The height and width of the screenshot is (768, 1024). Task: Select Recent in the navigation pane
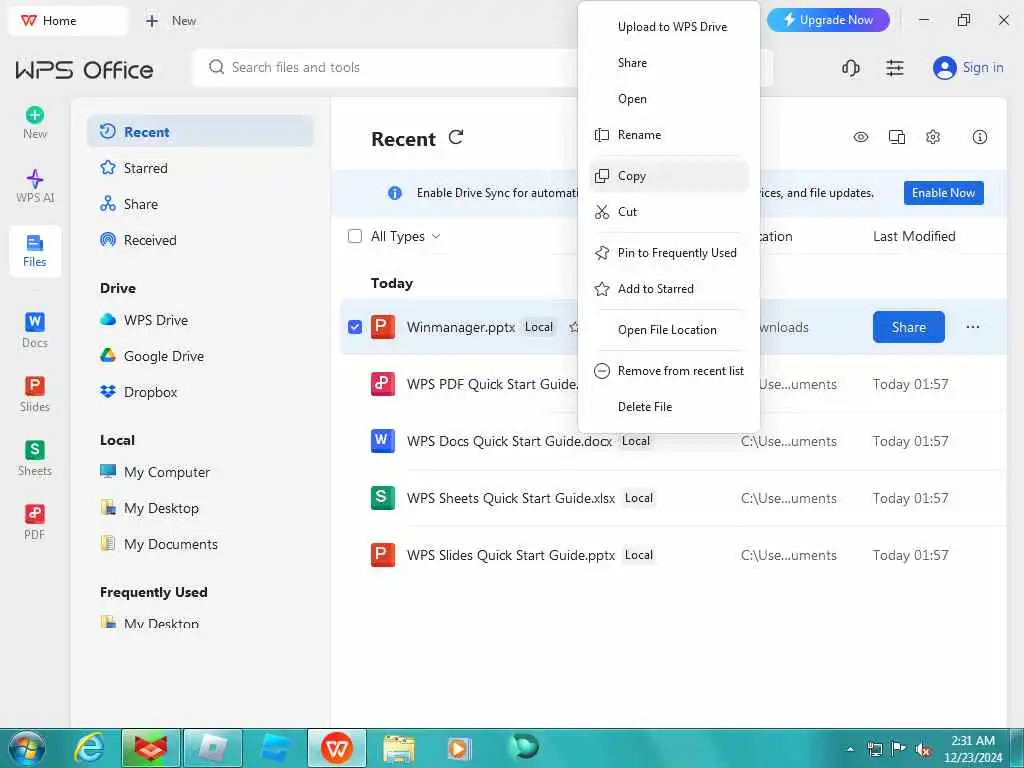[x=200, y=132]
